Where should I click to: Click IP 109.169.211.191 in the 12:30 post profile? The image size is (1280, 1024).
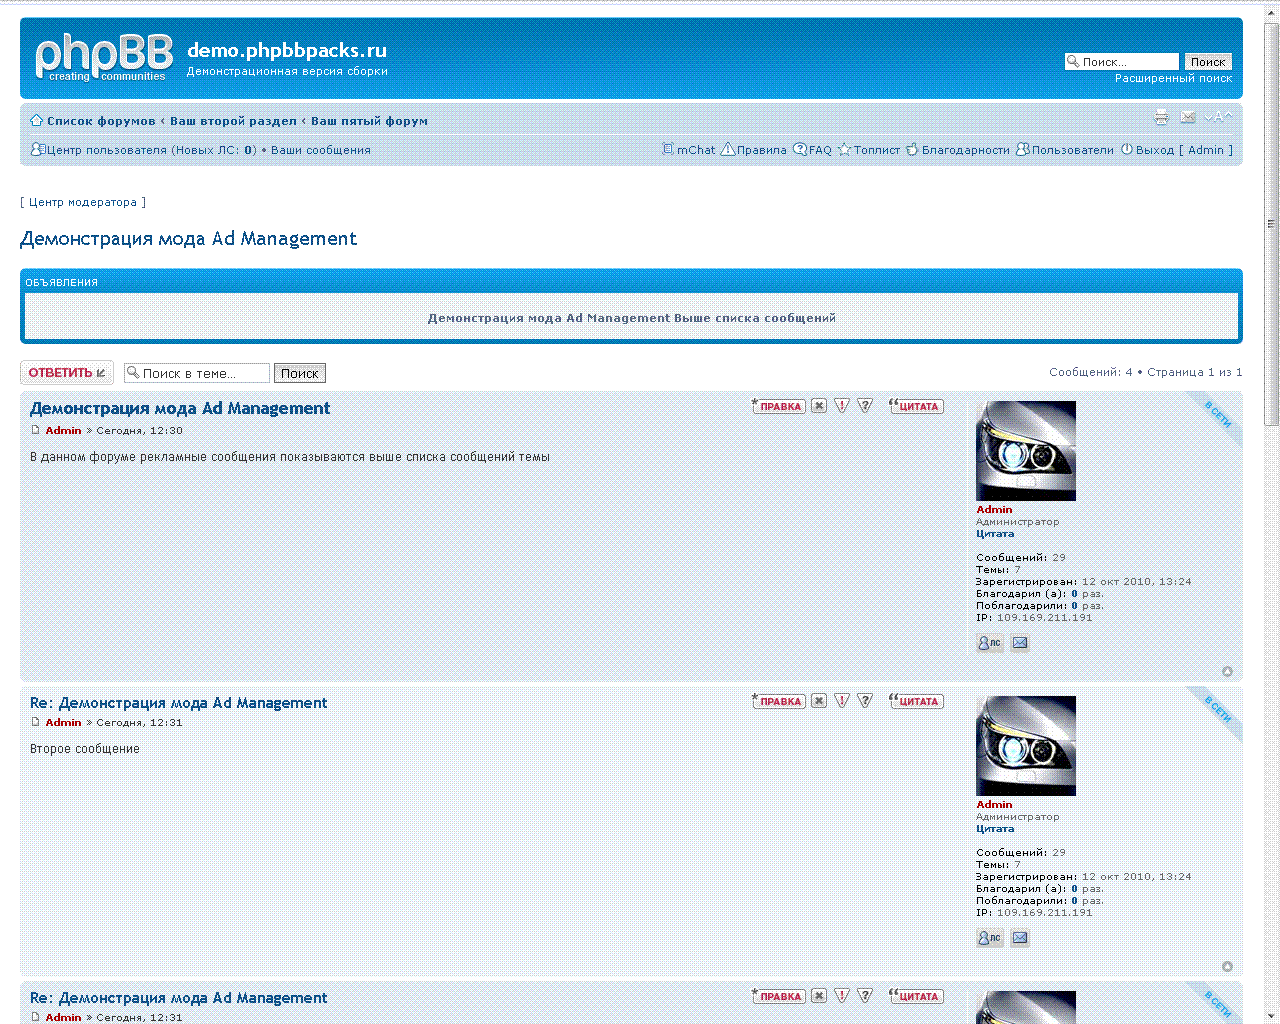[1044, 618]
